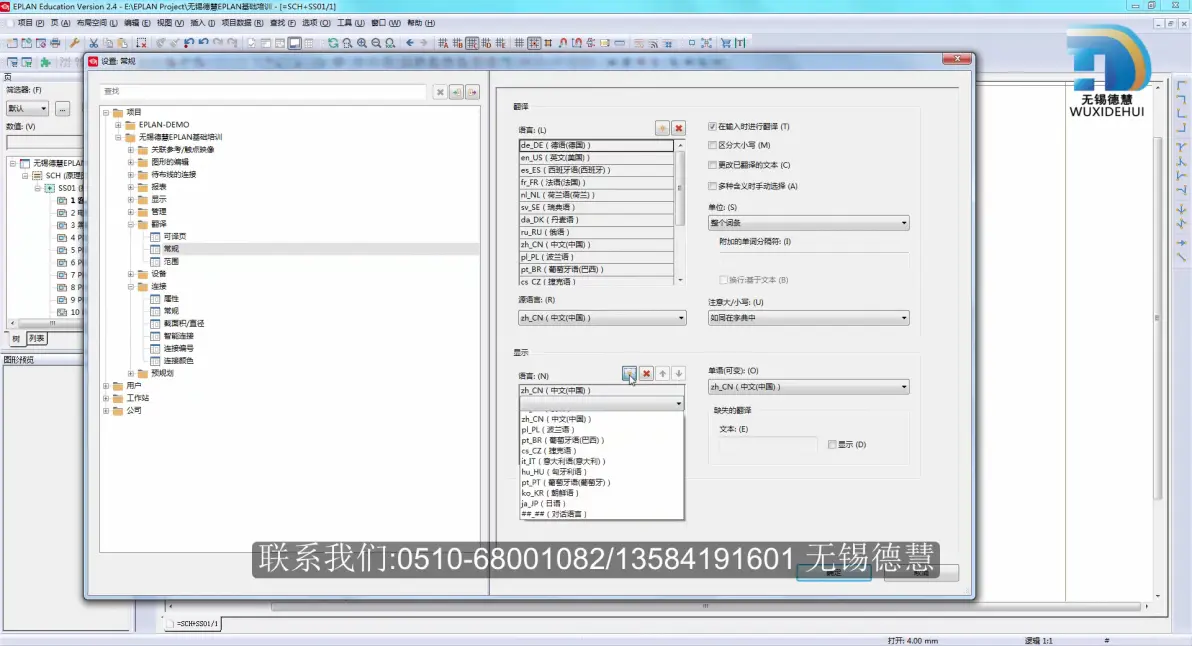Image resolution: width=1192 pixels, height=646 pixels.
Task: Click the green puzzle piece icon
Action: click(45, 62)
